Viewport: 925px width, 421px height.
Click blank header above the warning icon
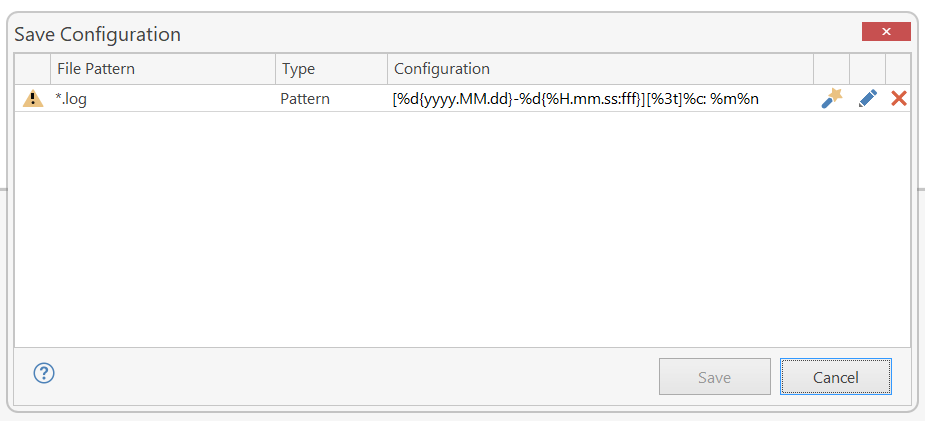(32, 69)
